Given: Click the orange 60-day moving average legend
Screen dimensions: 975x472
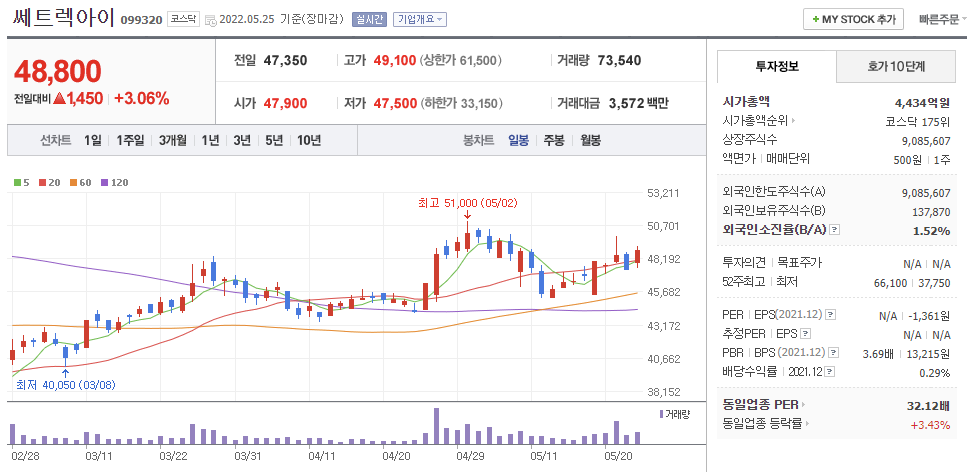Looking at the screenshot, I should [x=80, y=183].
